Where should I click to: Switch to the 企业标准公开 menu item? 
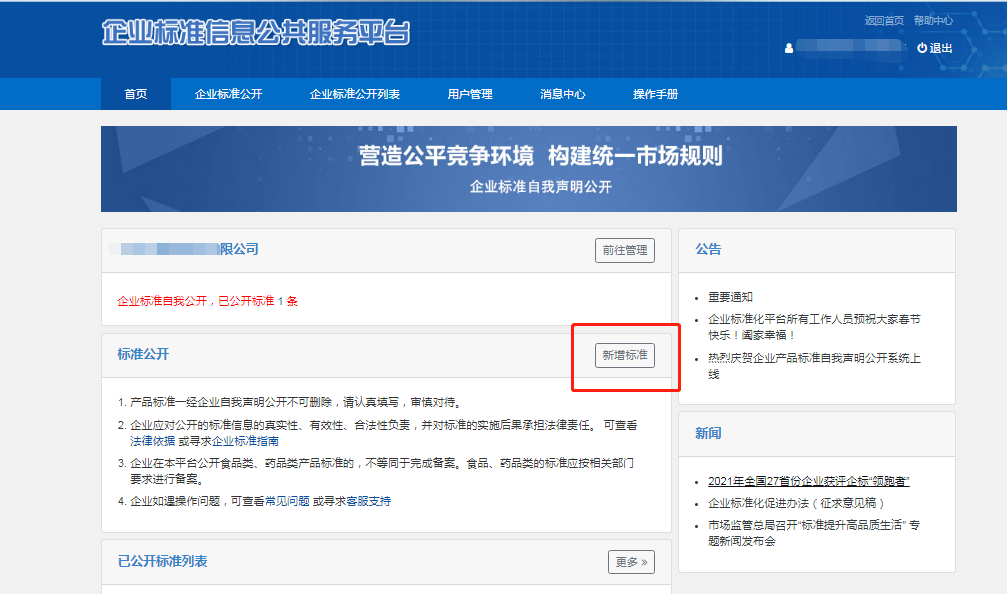click(x=228, y=94)
